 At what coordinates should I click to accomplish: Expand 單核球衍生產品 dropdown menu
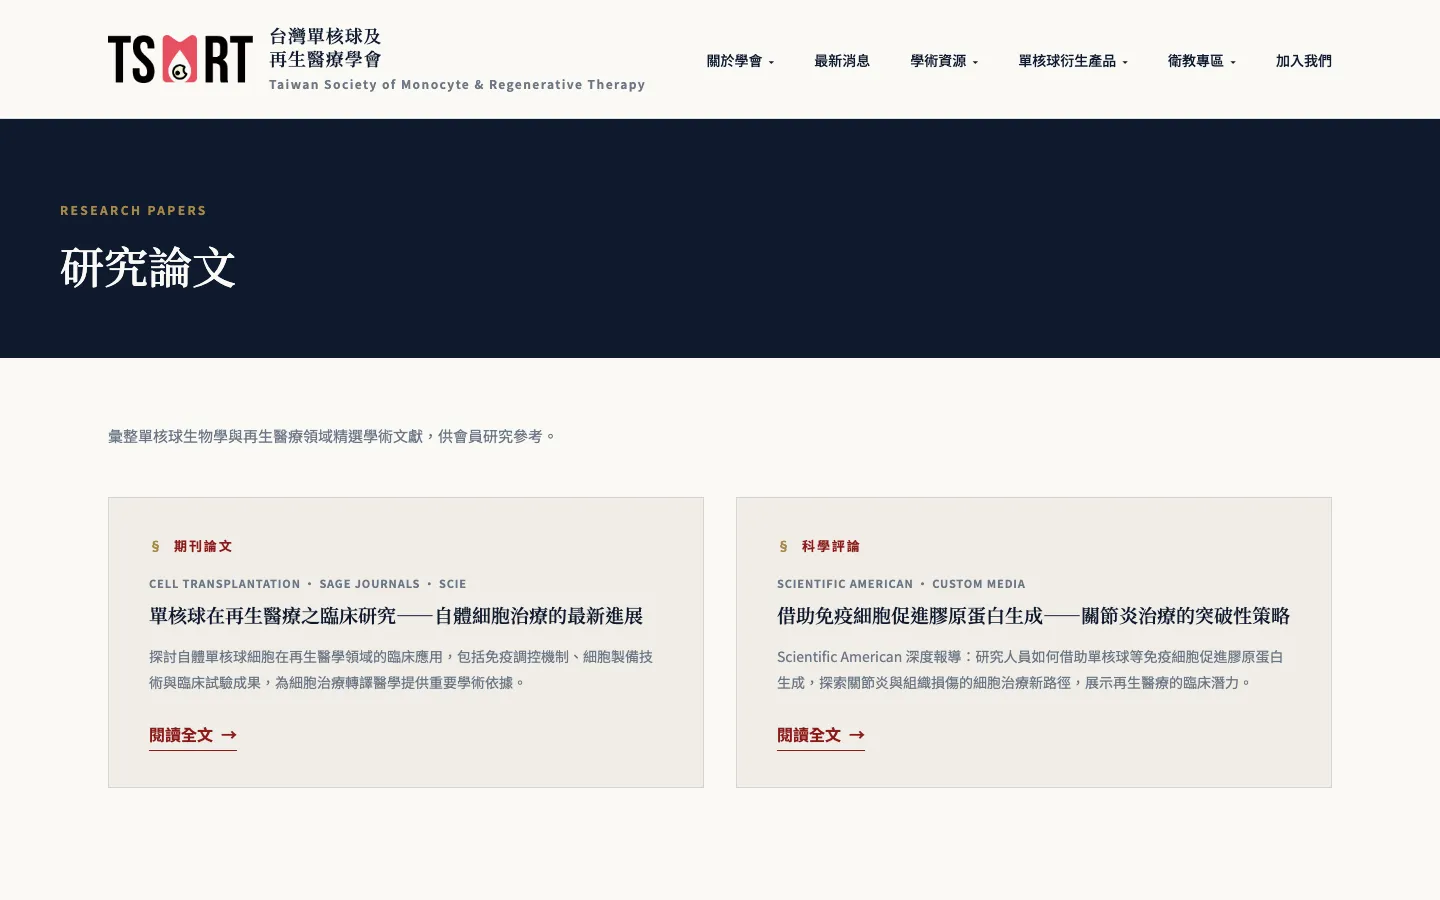[1073, 61]
